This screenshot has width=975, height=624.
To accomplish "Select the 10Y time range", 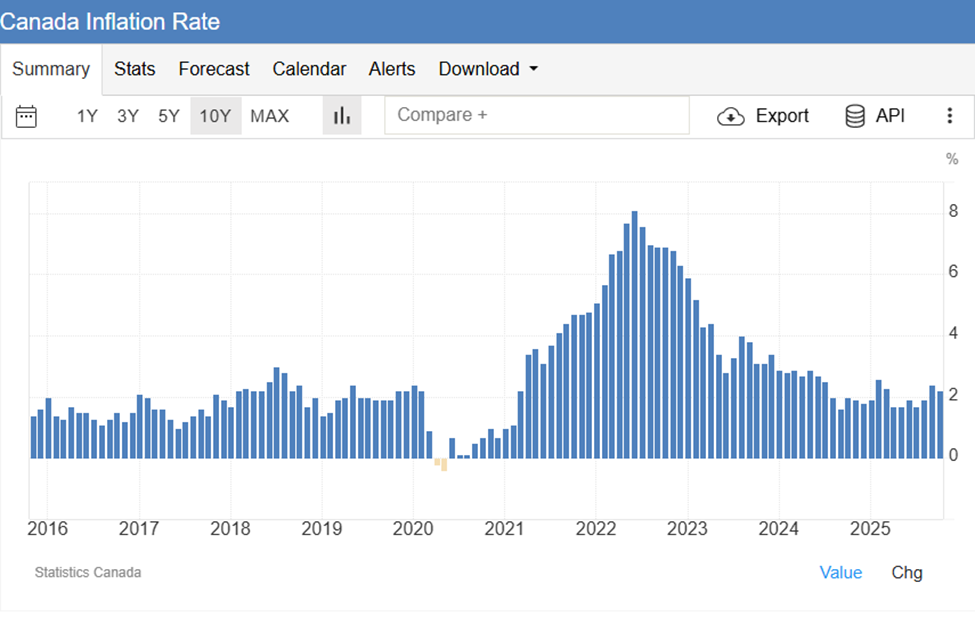I will [215, 116].
